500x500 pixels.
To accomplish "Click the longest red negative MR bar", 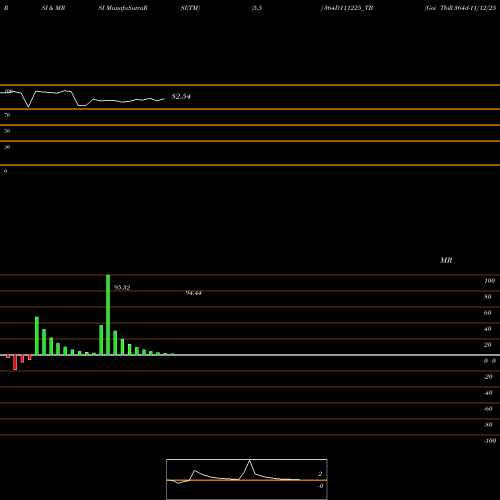I will (15, 362).
